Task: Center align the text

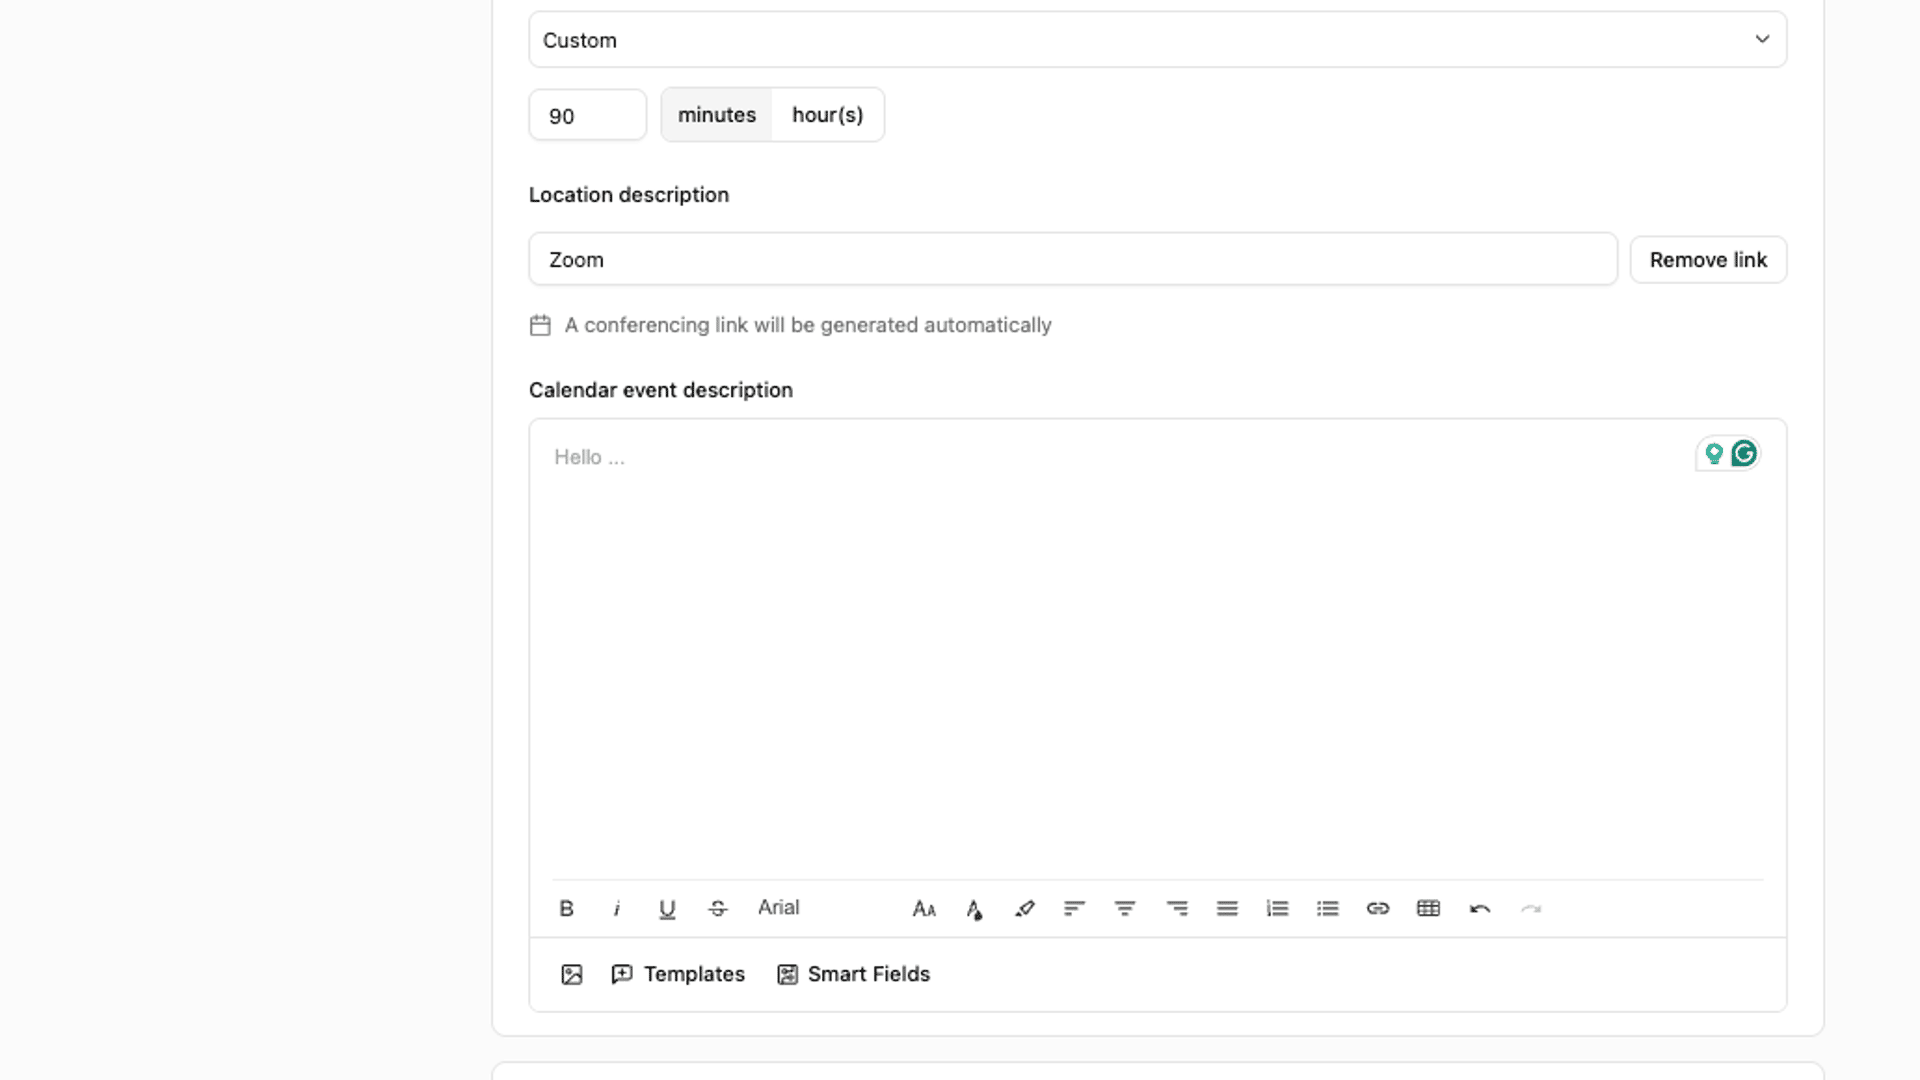Action: 1125,908
